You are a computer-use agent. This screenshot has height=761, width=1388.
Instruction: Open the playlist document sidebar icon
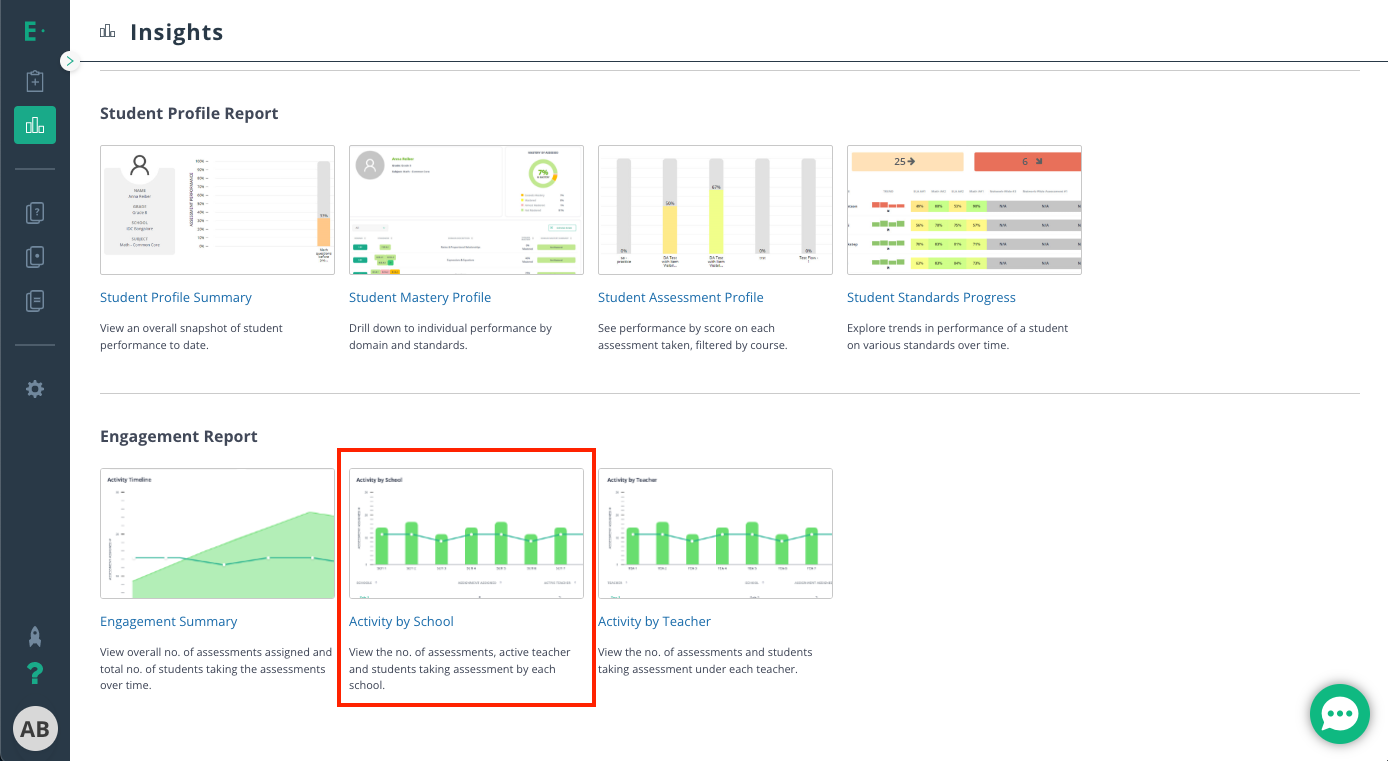tap(35, 300)
